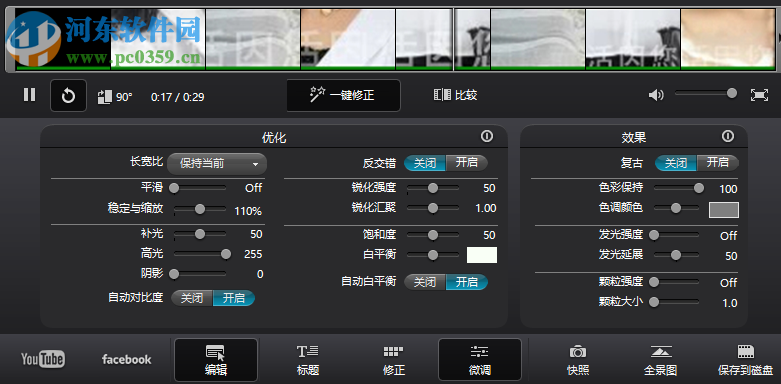781x384 pixels.
Task: Set 反交错 to 开启
Action: pyautogui.click(x=467, y=163)
